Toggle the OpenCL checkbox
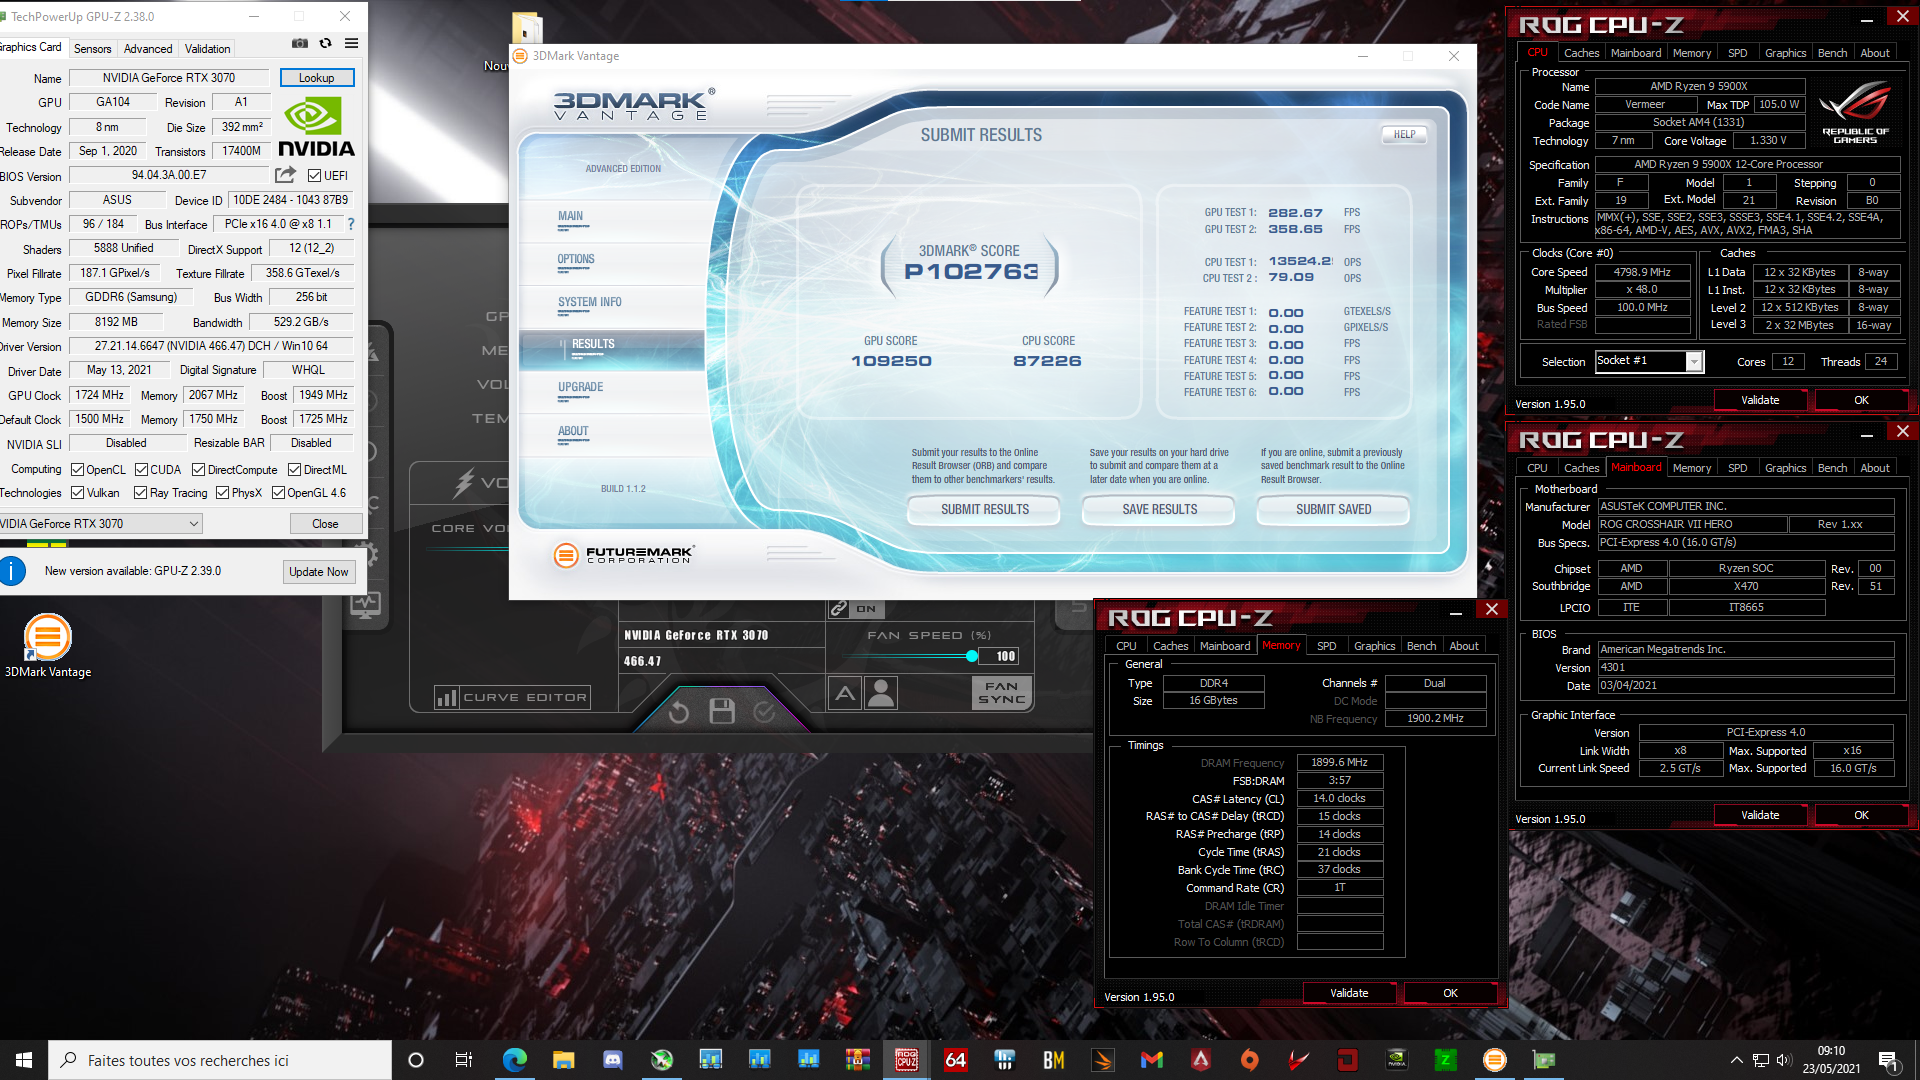 coord(77,470)
